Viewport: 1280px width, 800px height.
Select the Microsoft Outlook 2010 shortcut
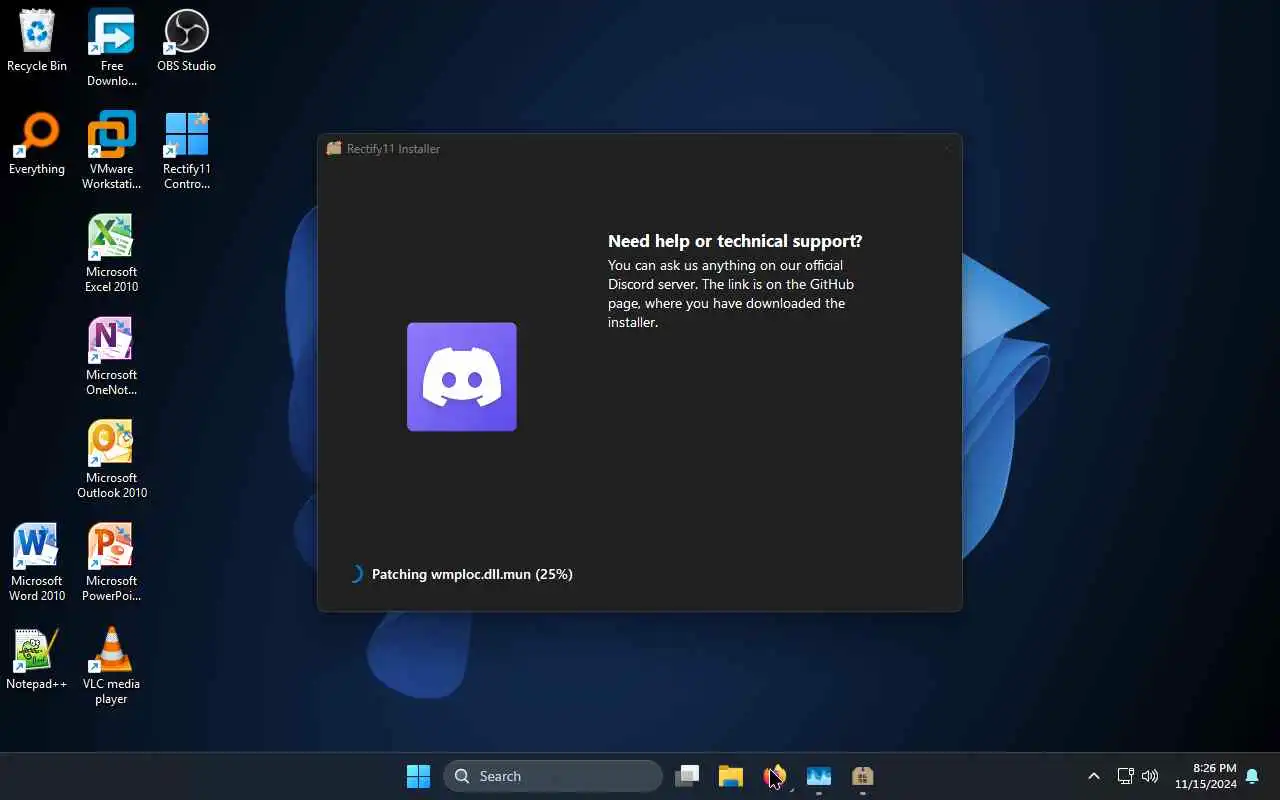pos(111,459)
